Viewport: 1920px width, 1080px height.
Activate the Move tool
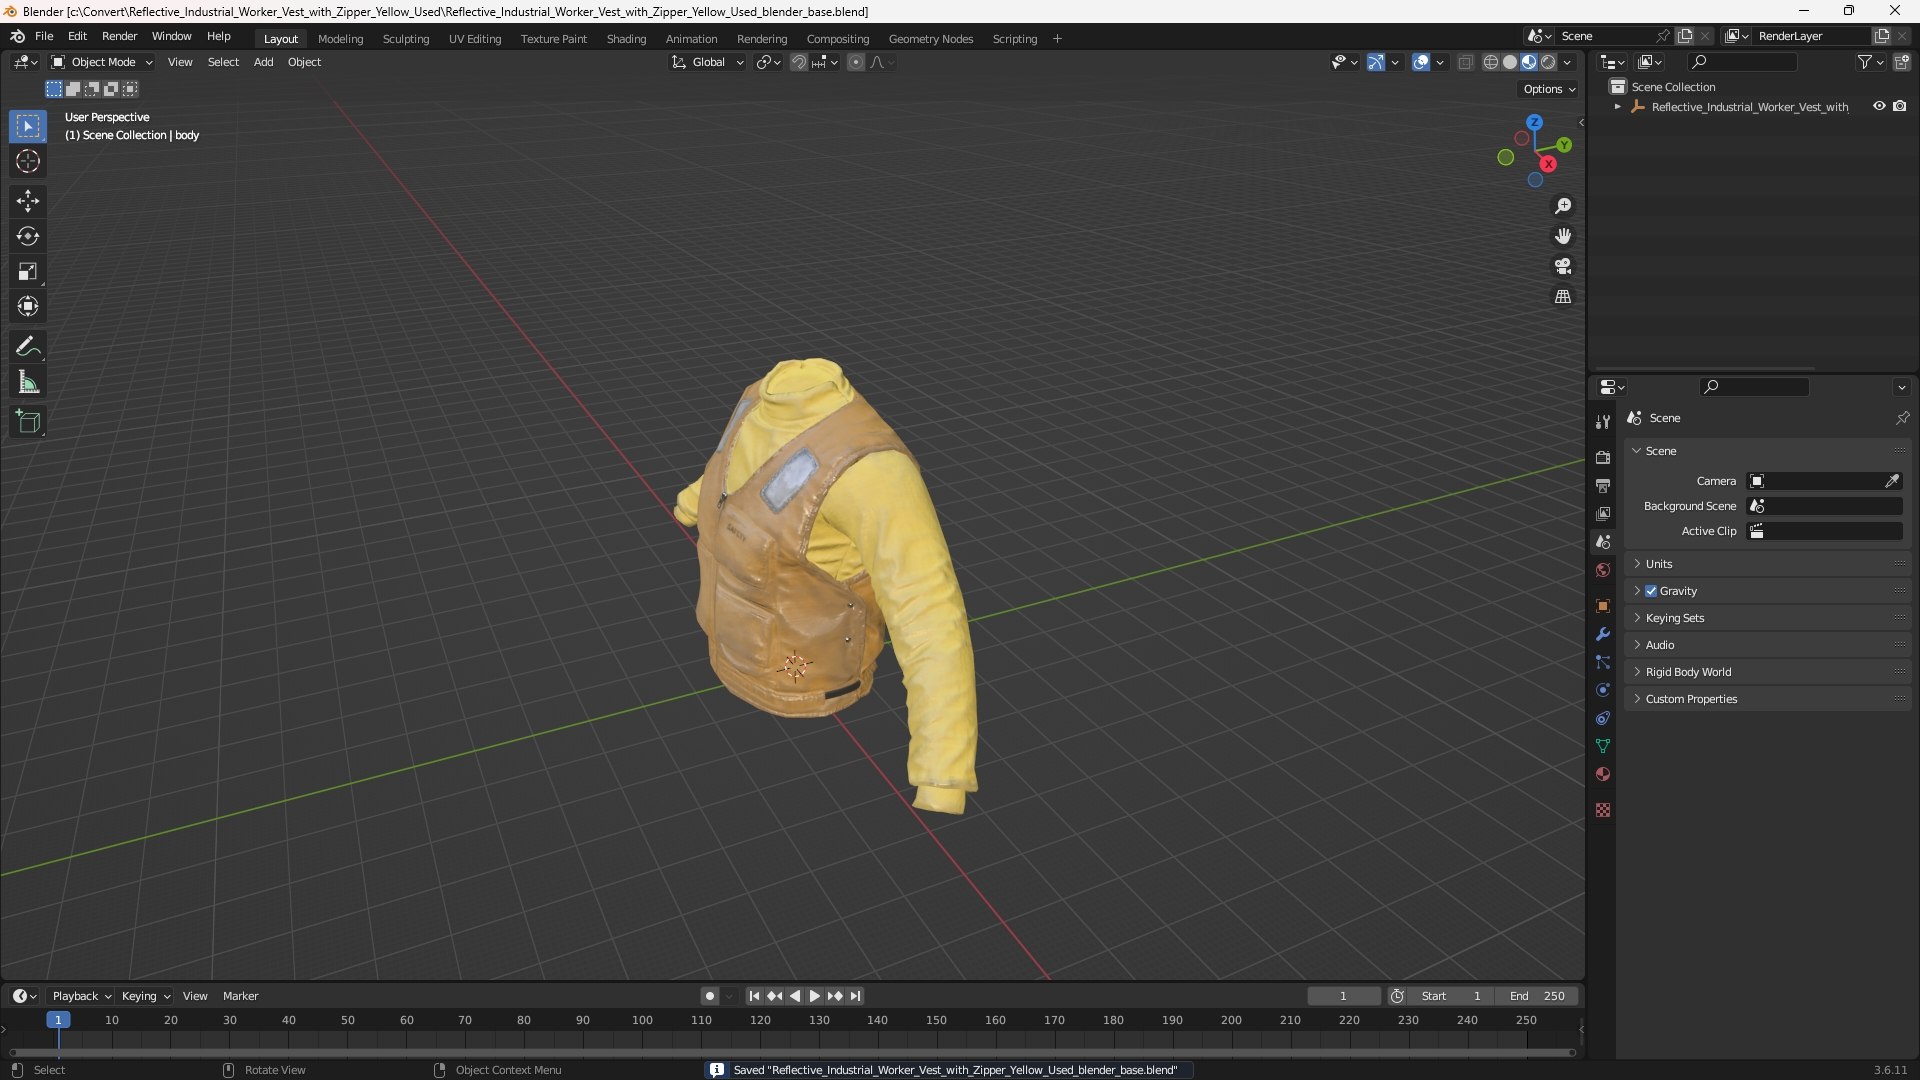pos(28,201)
